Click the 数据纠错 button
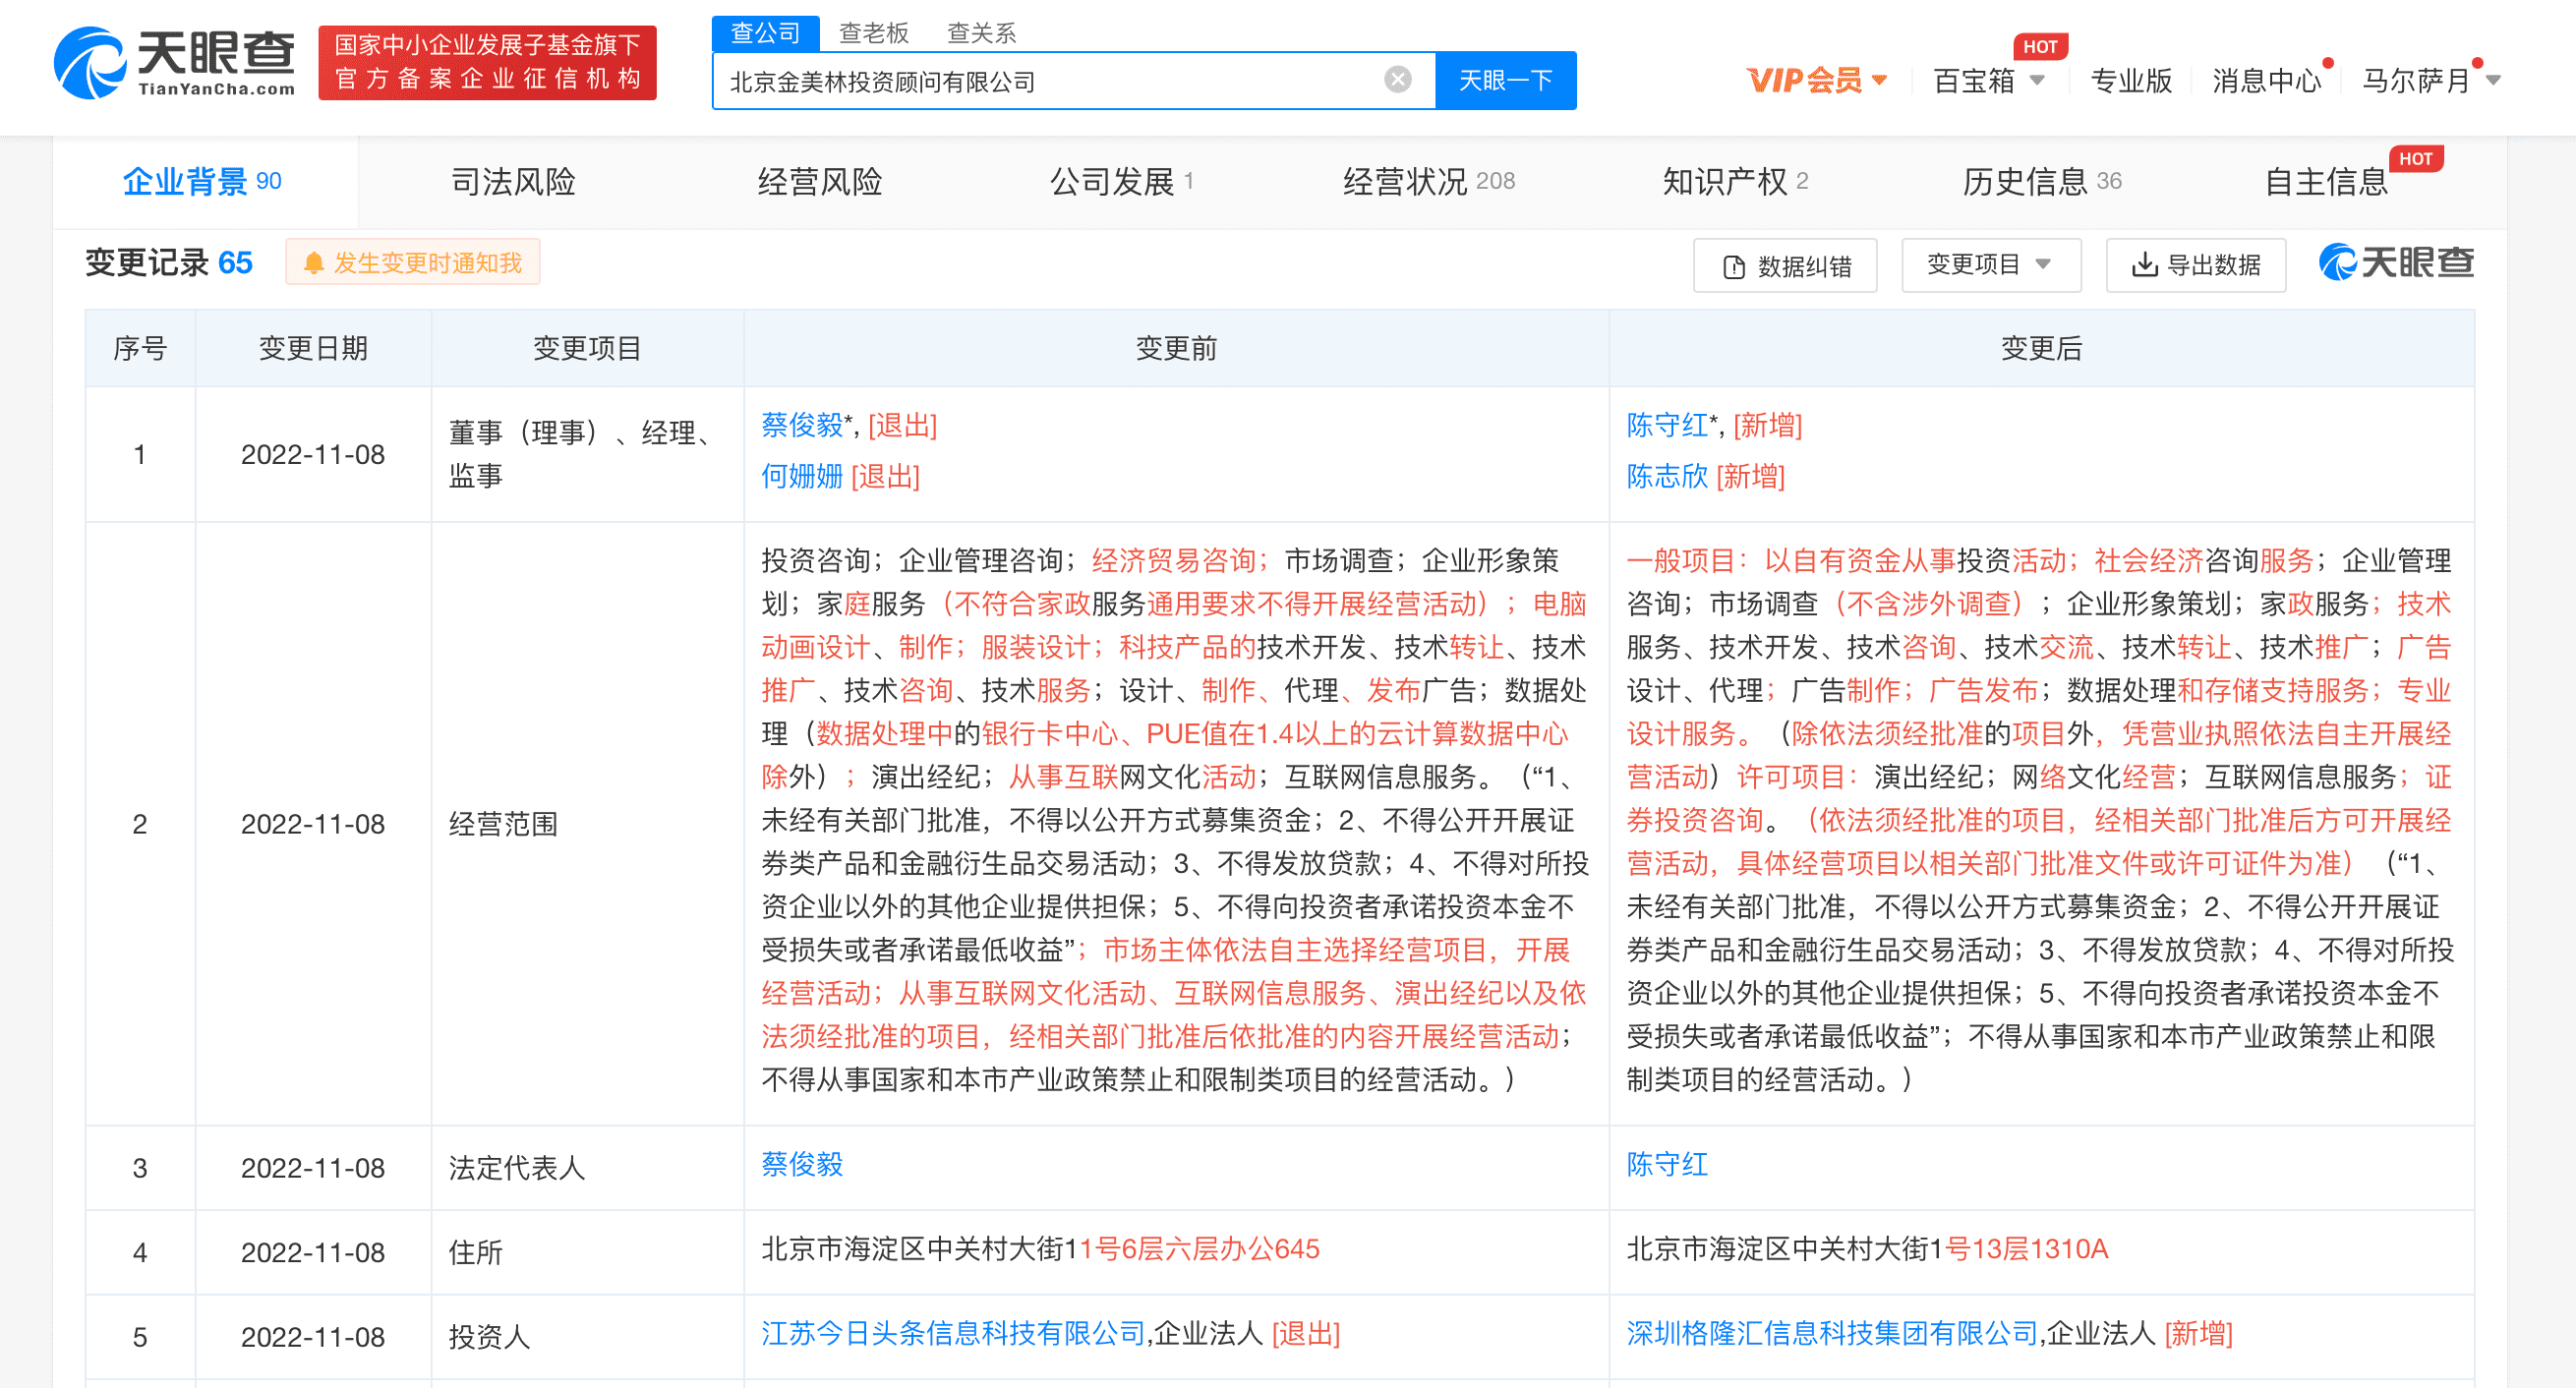 tap(1785, 266)
